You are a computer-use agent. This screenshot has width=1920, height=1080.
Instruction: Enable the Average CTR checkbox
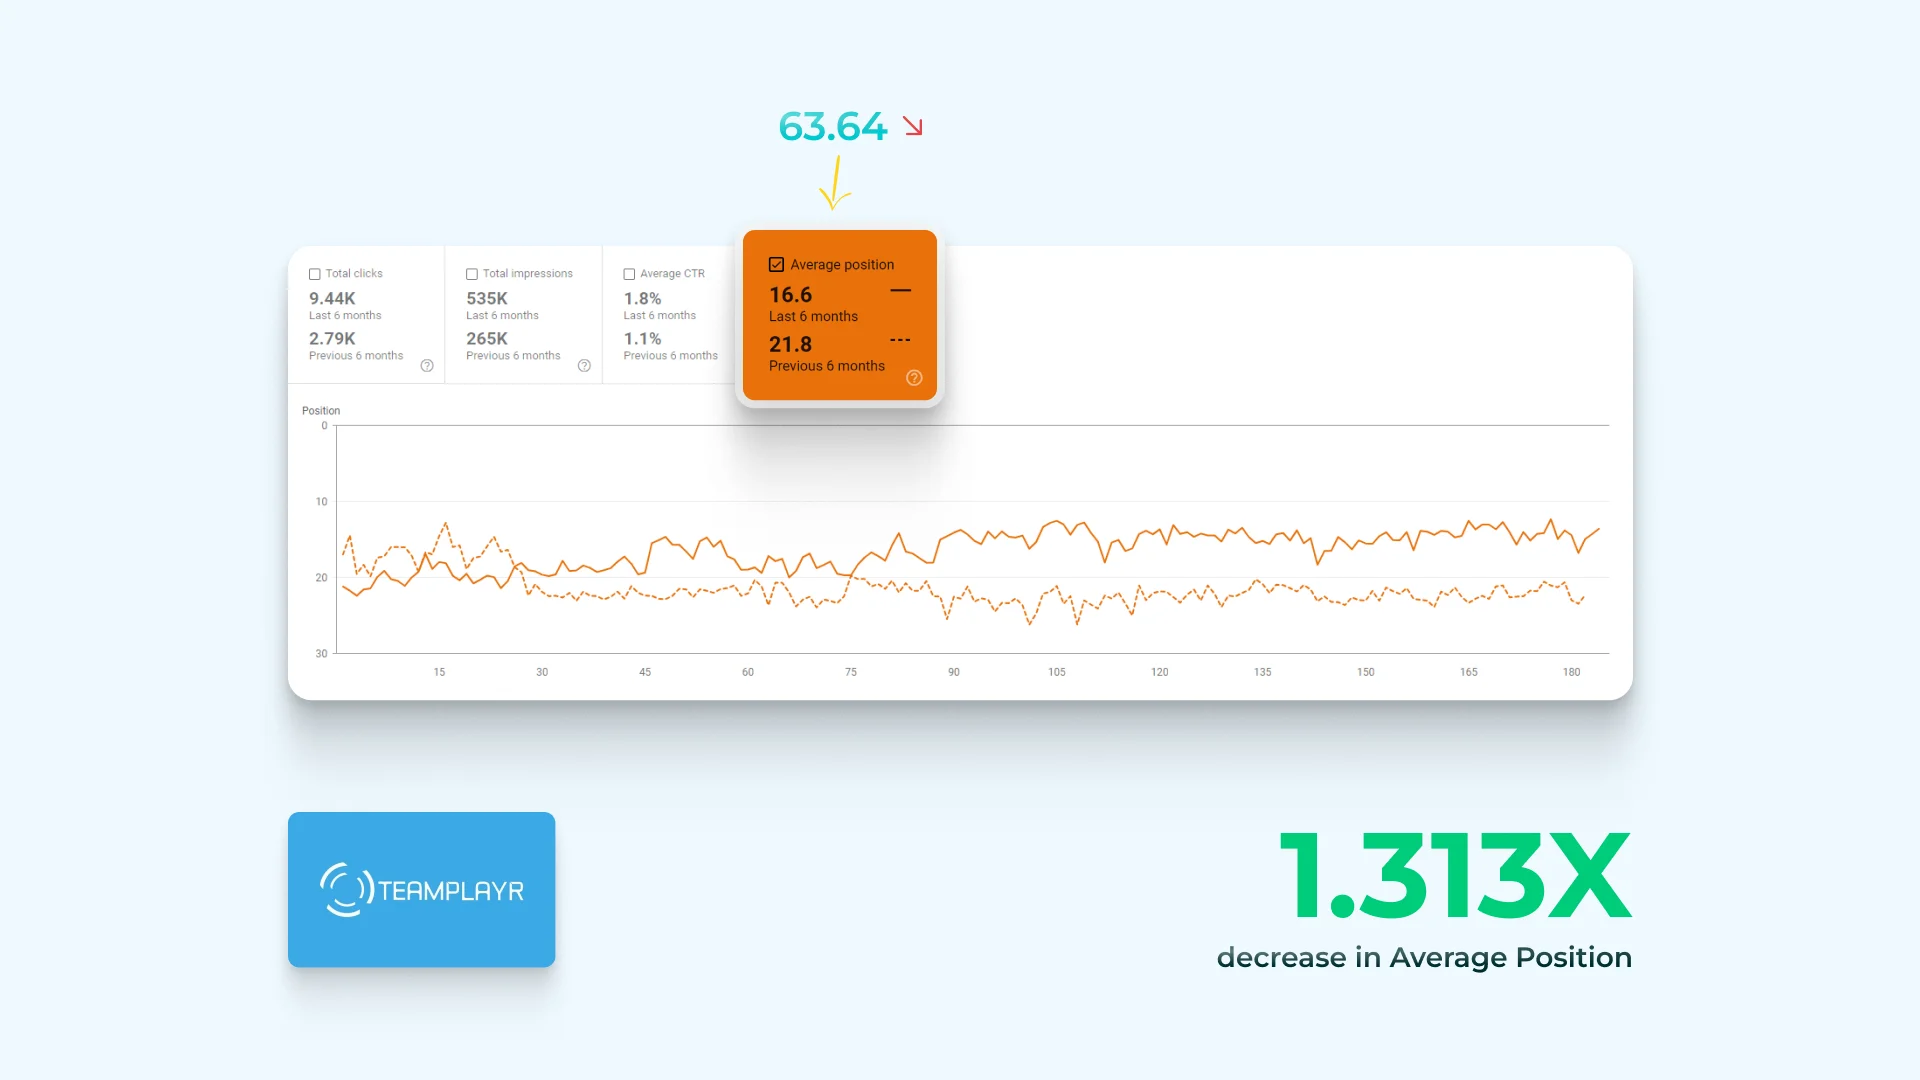pos(629,274)
